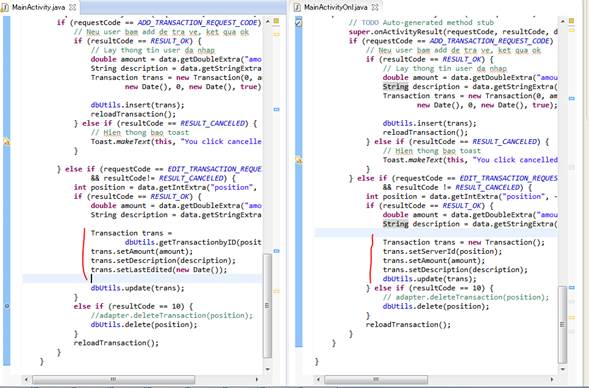Click the override indicator in left editor gutter
Viewport: 589px width, 388px height.
(7, 306)
